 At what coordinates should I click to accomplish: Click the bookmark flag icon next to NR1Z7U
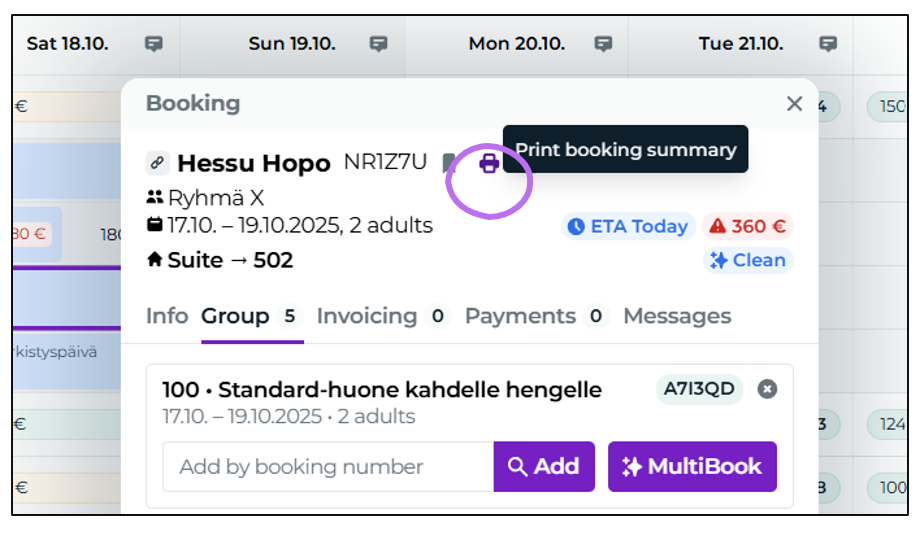(449, 163)
